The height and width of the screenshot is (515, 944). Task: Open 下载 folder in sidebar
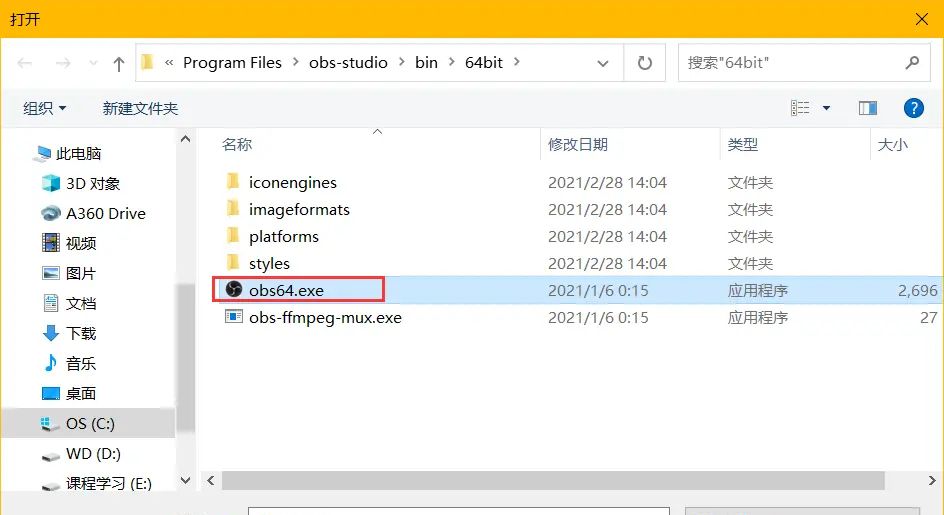click(81, 334)
